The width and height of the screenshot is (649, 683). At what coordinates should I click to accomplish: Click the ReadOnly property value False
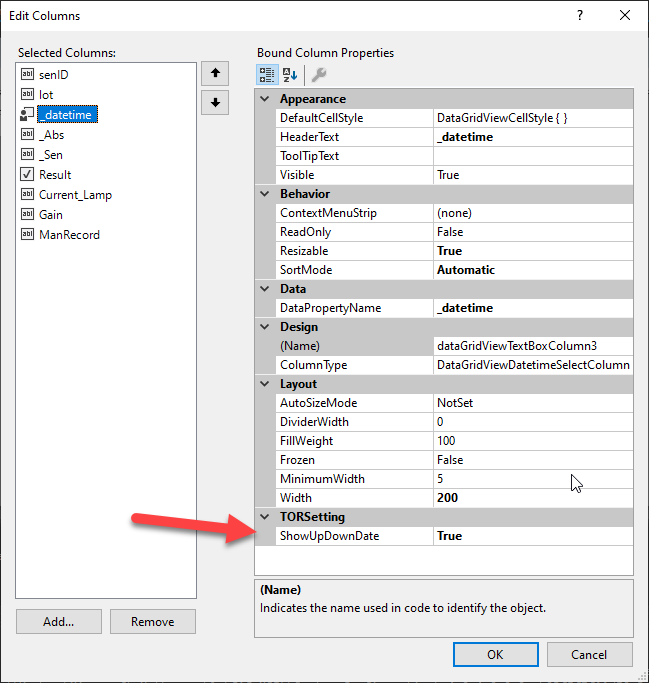point(533,232)
